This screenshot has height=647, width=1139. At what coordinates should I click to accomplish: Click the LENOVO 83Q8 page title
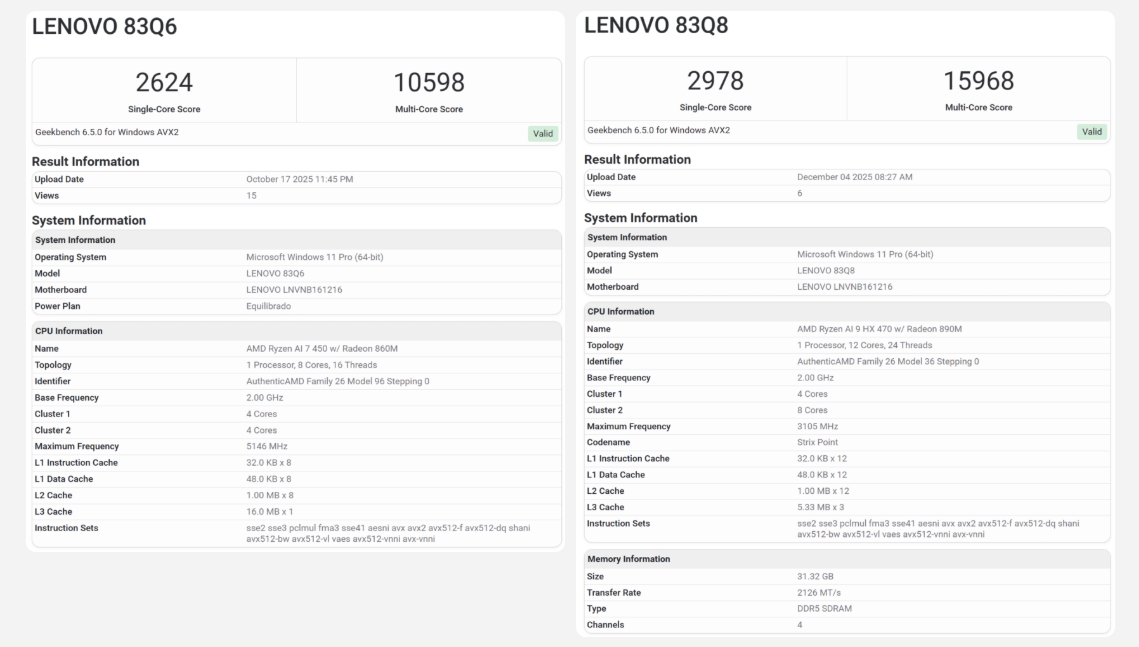coord(656,26)
